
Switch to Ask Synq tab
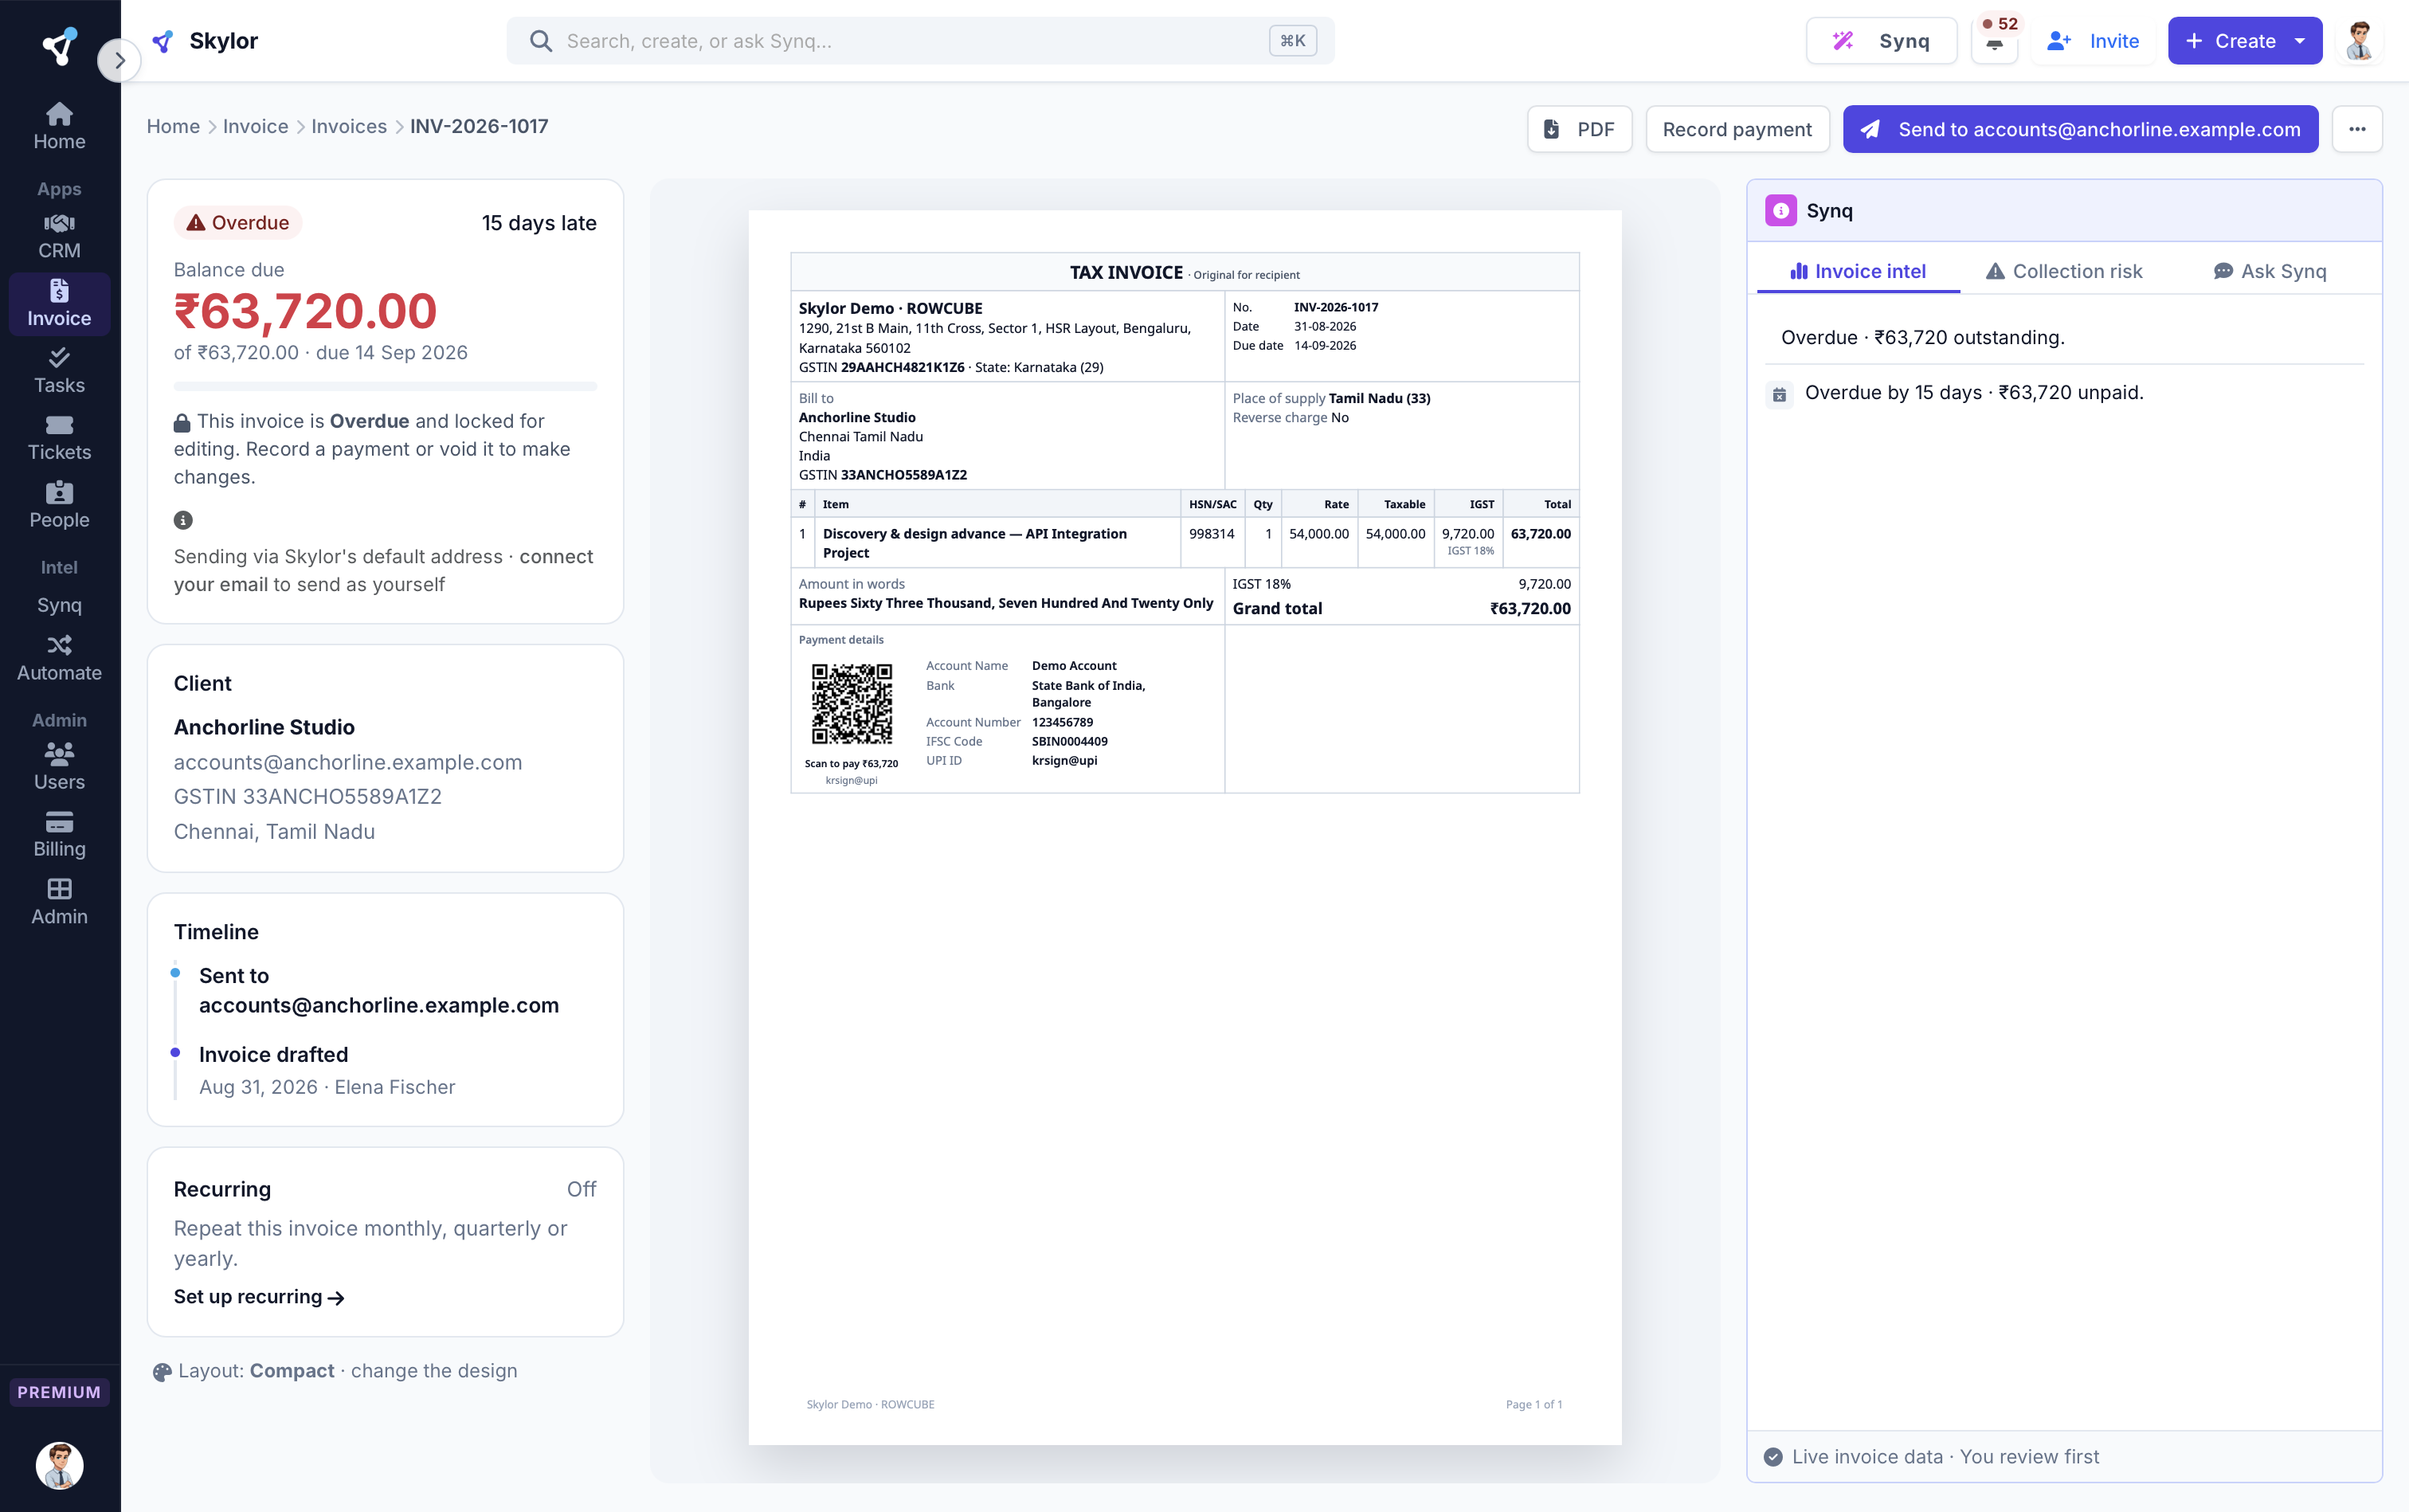click(x=2270, y=271)
